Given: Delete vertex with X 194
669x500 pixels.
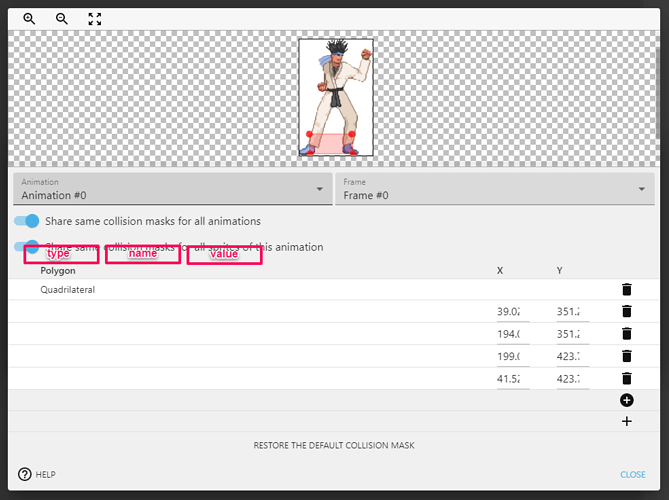Looking at the screenshot, I should (626, 333).
